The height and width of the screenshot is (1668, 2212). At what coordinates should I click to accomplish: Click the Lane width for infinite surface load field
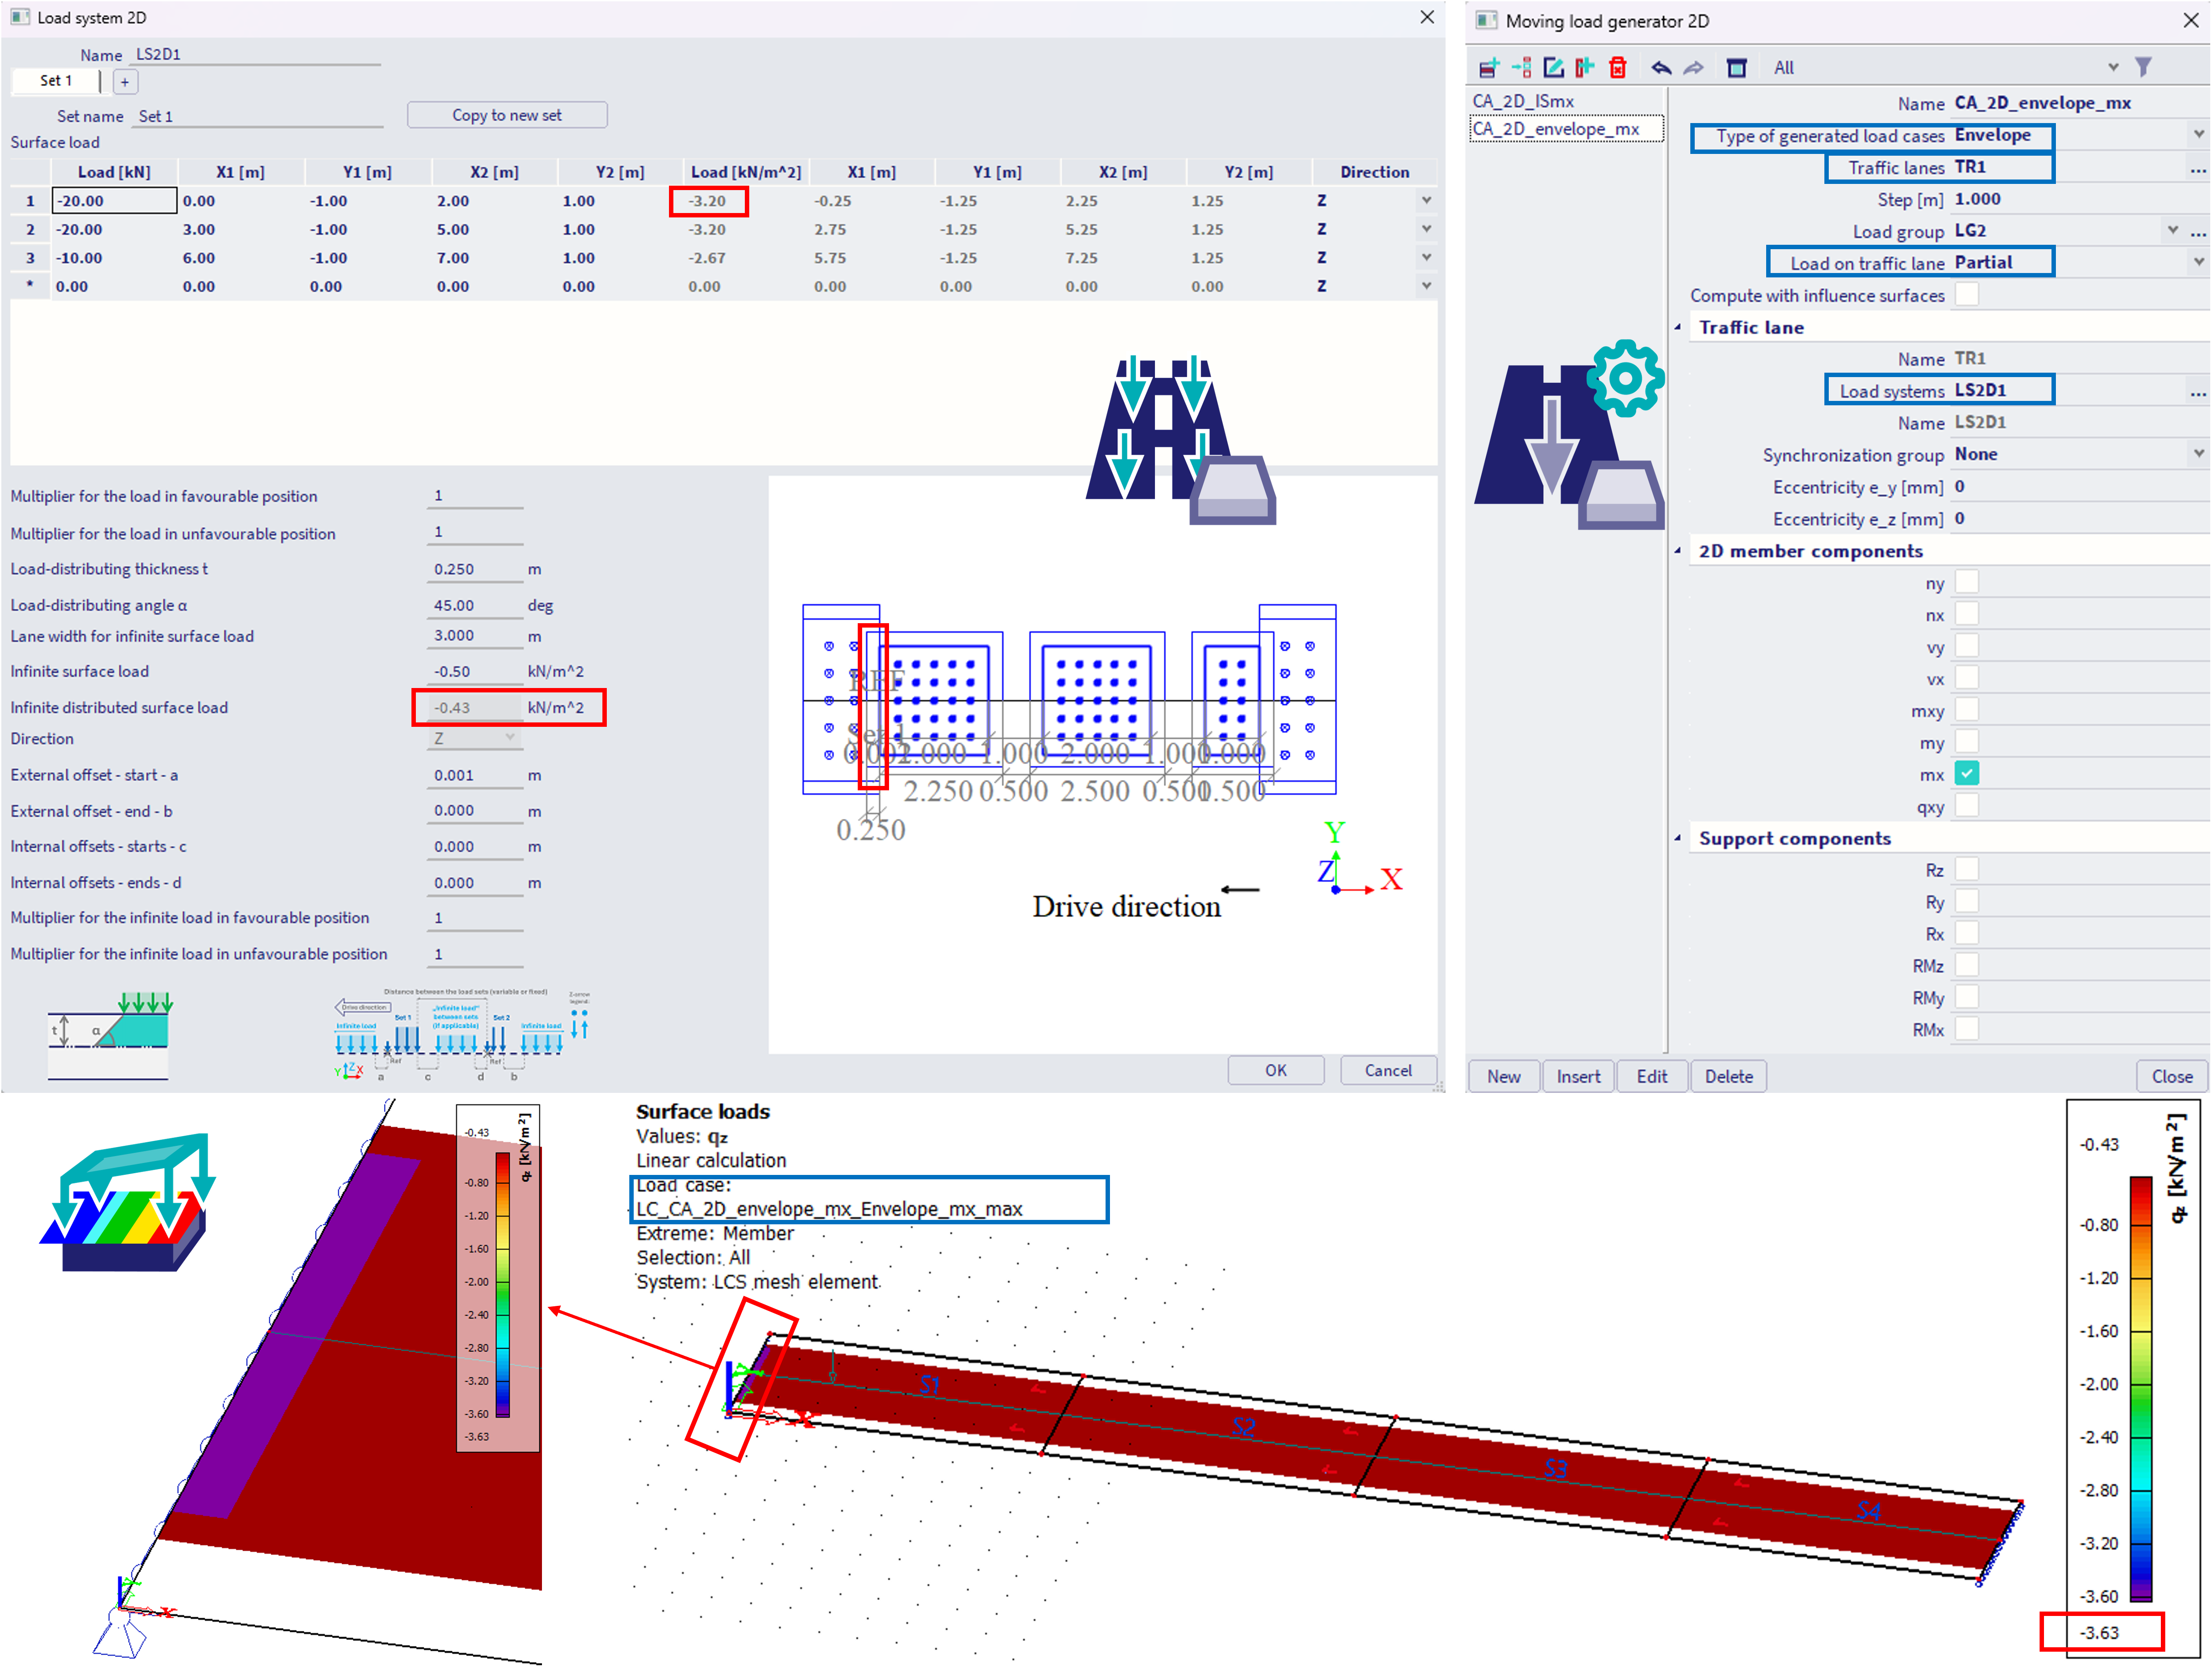[475, 636]
